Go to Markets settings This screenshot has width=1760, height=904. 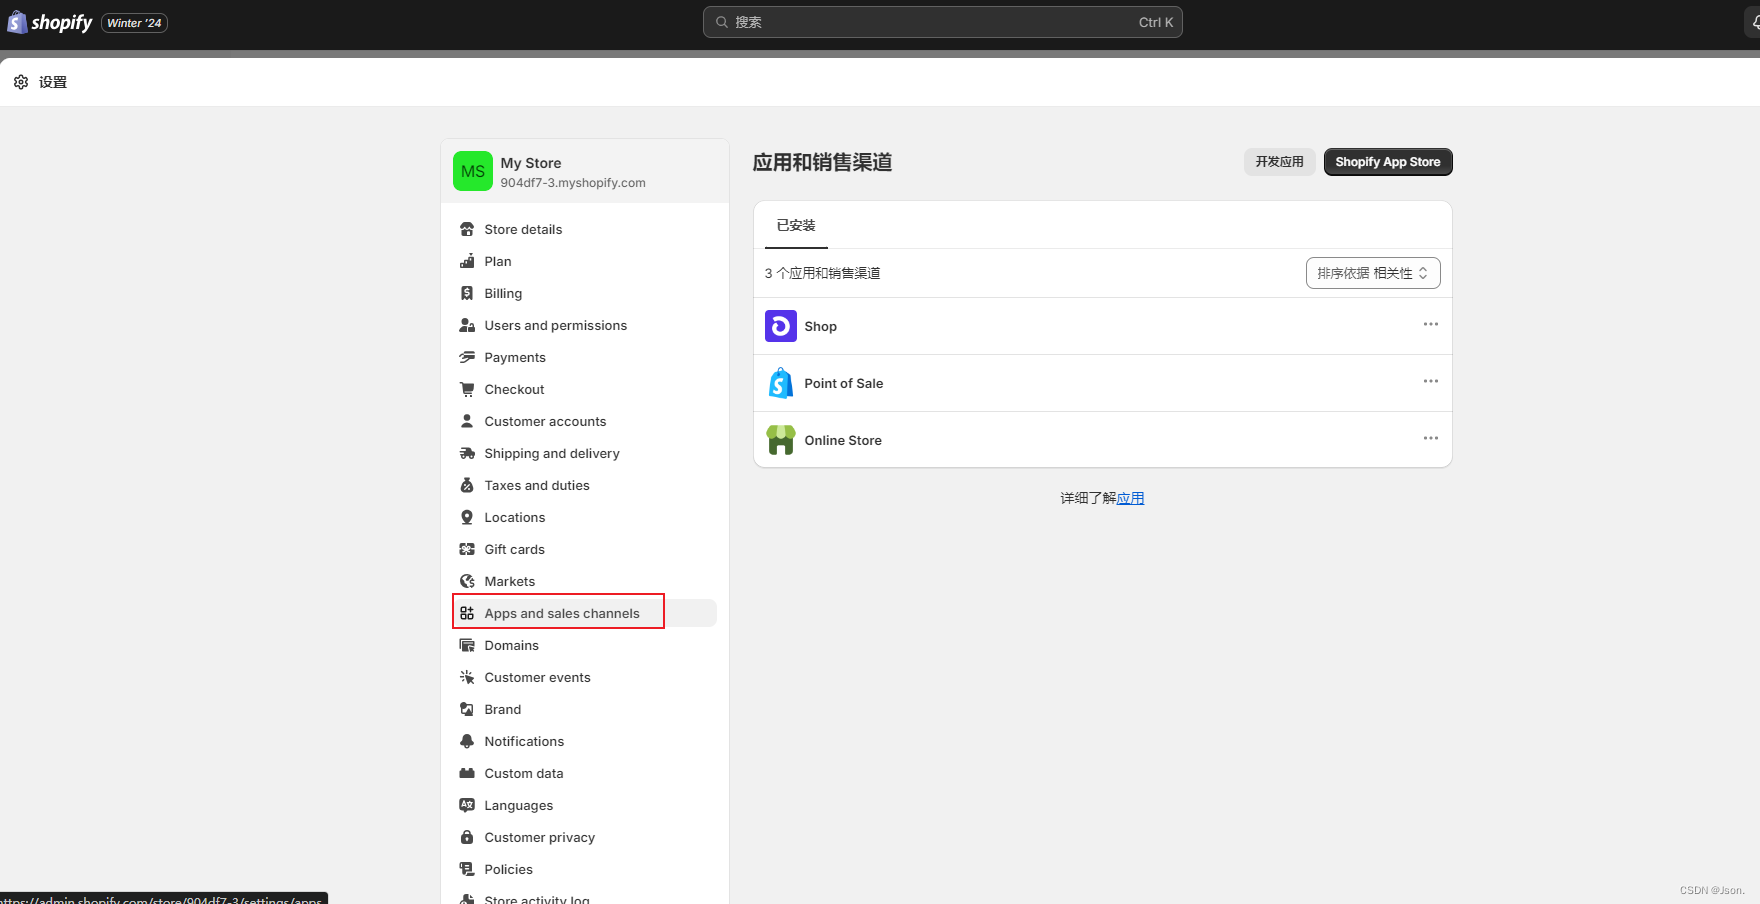[x=585, y=581]
